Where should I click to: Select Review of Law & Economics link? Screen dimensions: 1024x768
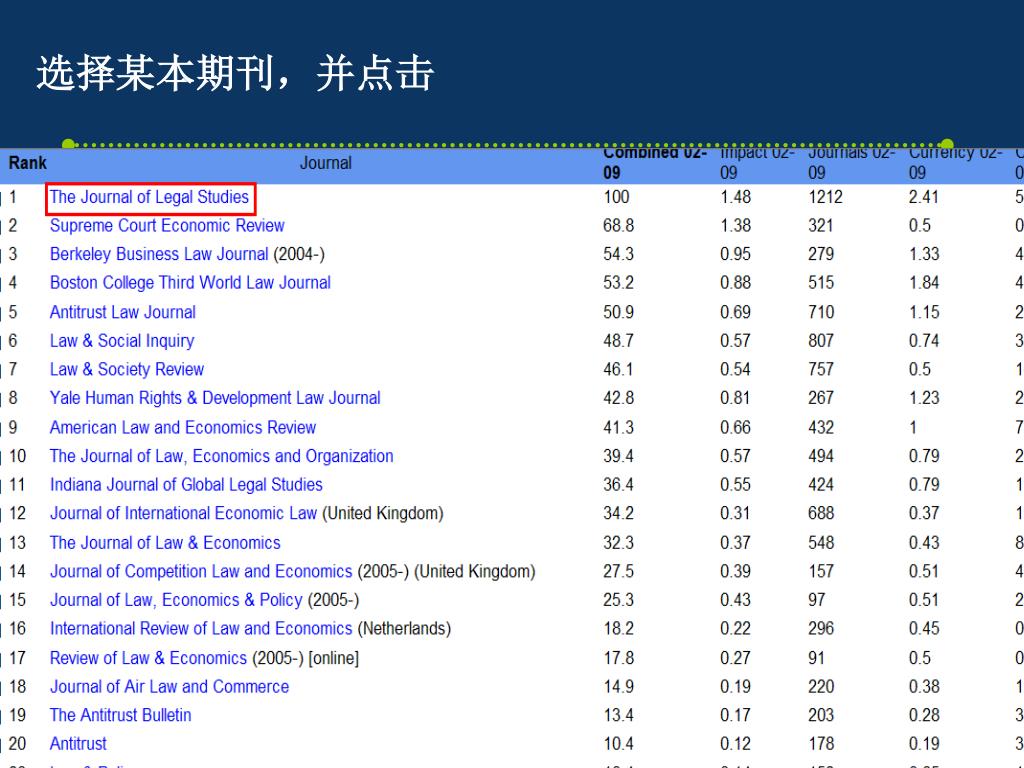(148, 658)
